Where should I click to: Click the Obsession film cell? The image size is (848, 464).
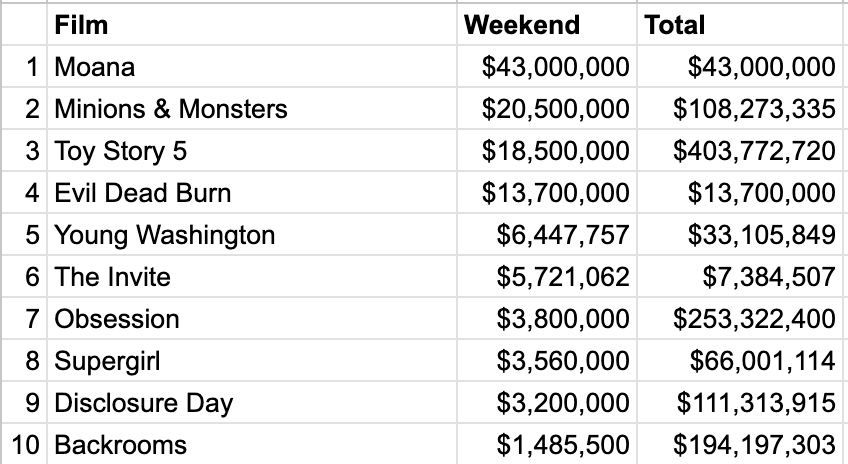pyautogui.click(x=252, y=319)
